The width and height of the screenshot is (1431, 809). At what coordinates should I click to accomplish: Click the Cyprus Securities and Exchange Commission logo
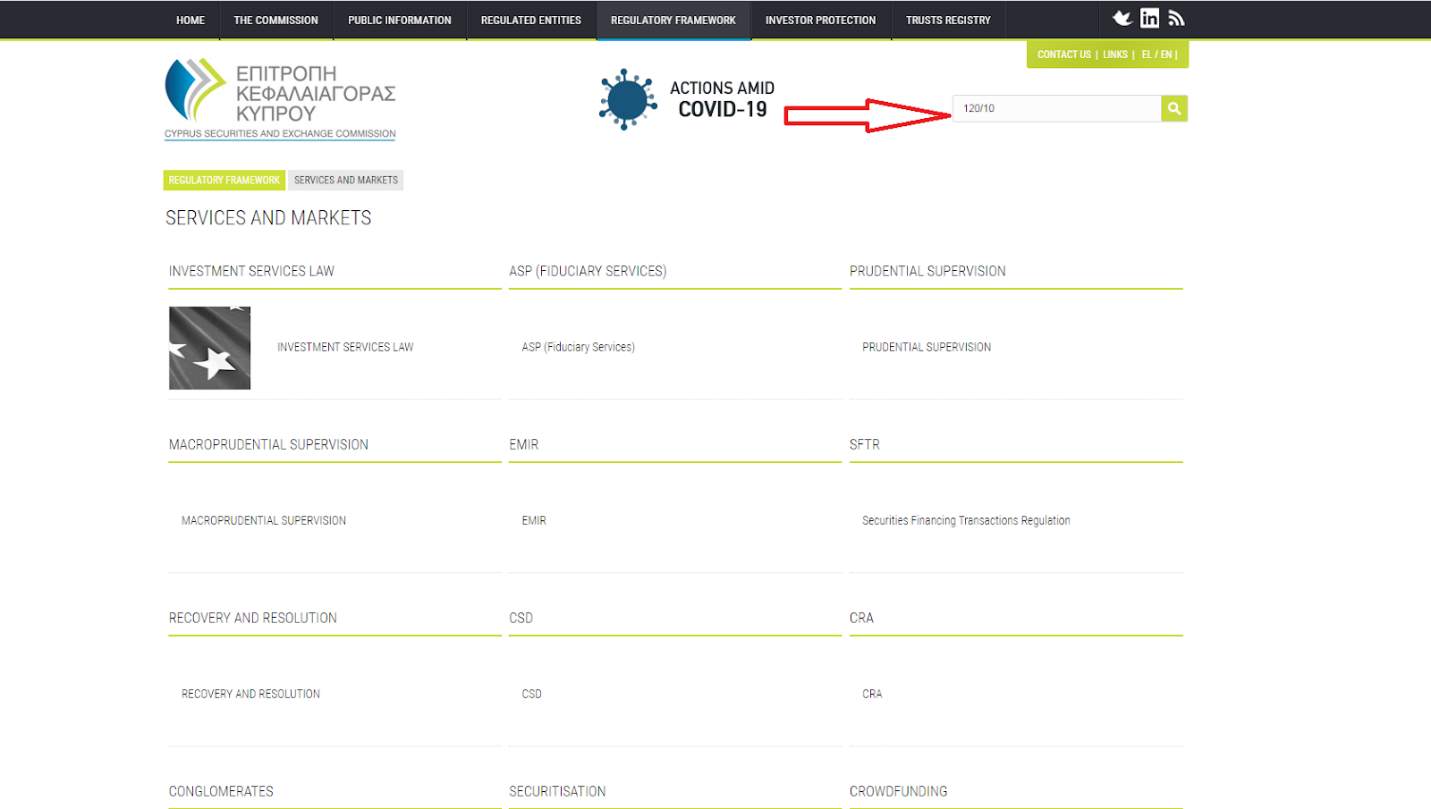(281, 97)
